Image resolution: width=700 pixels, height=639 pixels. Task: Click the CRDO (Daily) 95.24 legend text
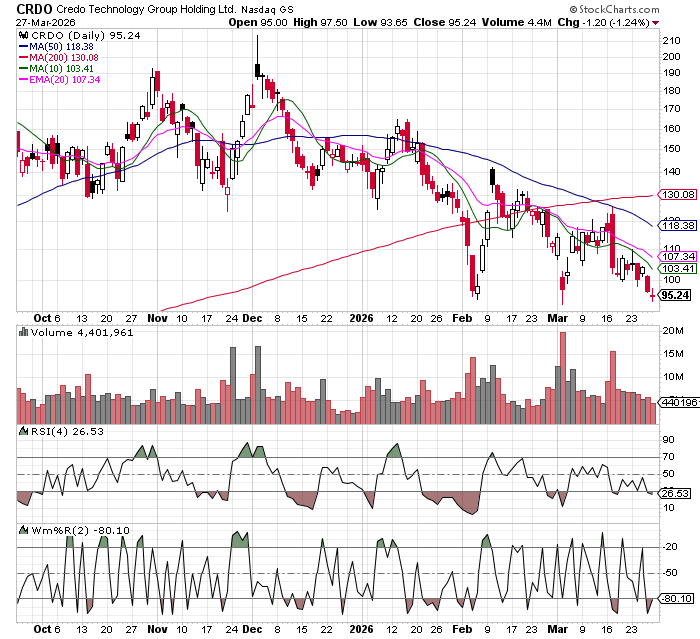click(85, 35)
